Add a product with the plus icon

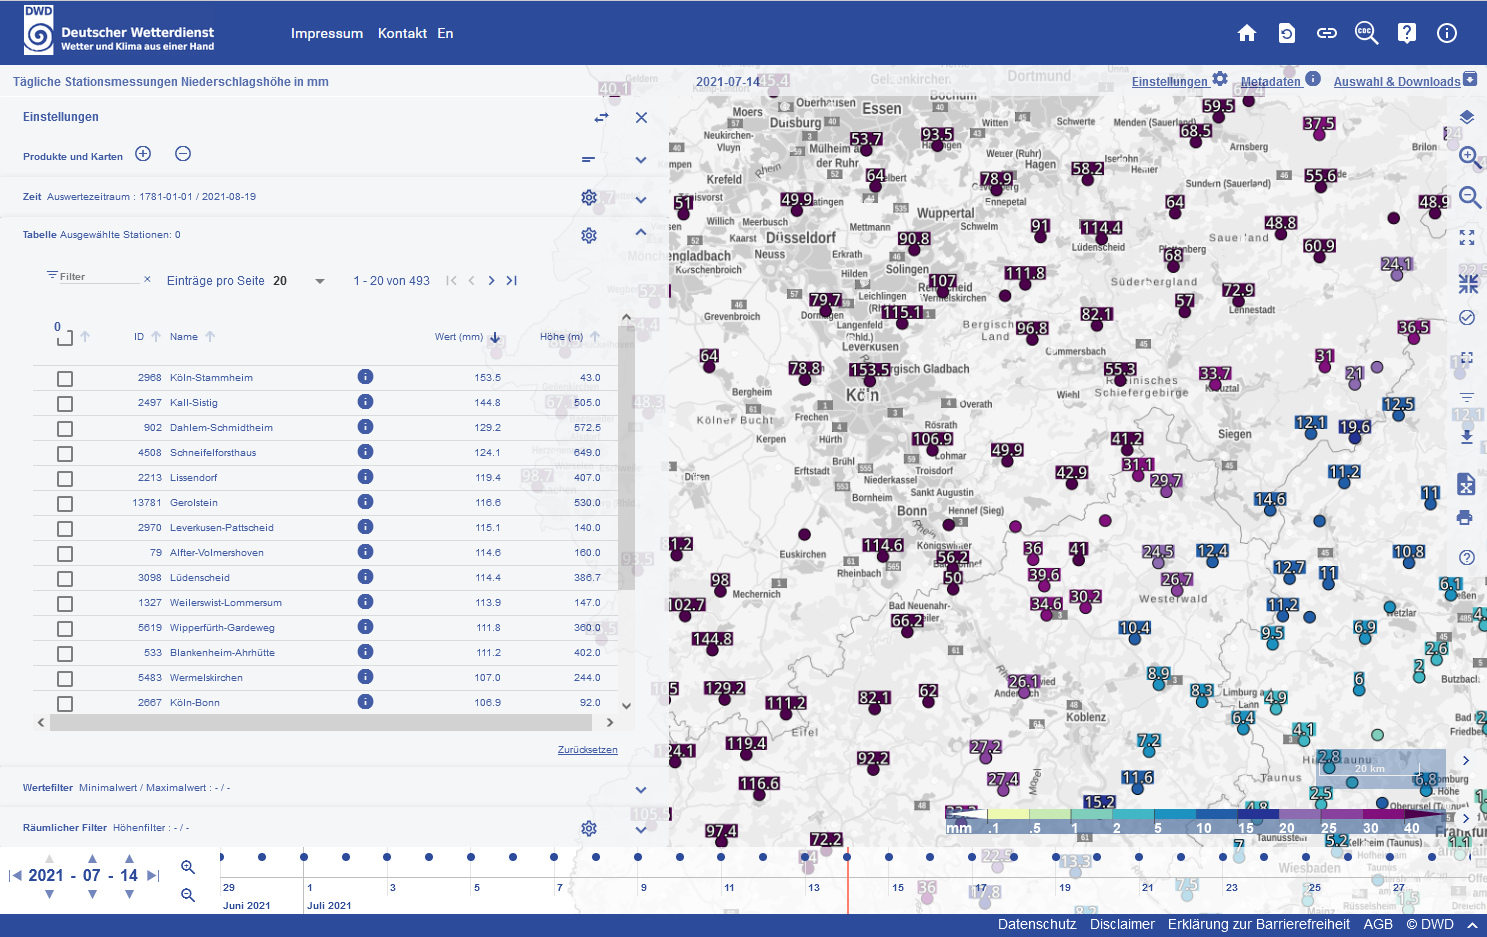[x=143, y=154]
